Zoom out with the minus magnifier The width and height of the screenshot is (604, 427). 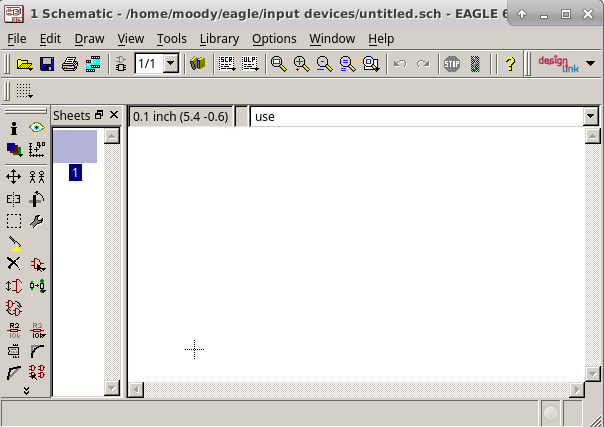click(x=324, y=64)
